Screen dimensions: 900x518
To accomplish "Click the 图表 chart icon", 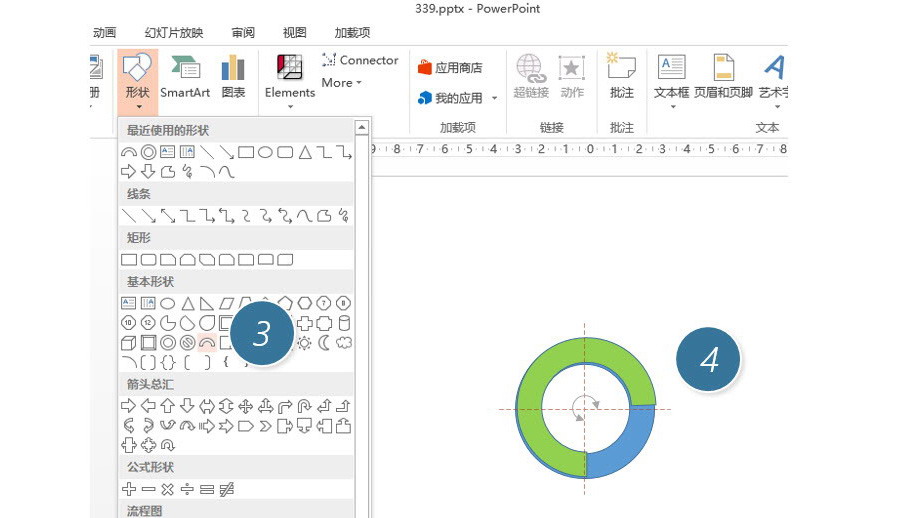I will [x=233, y=77].
